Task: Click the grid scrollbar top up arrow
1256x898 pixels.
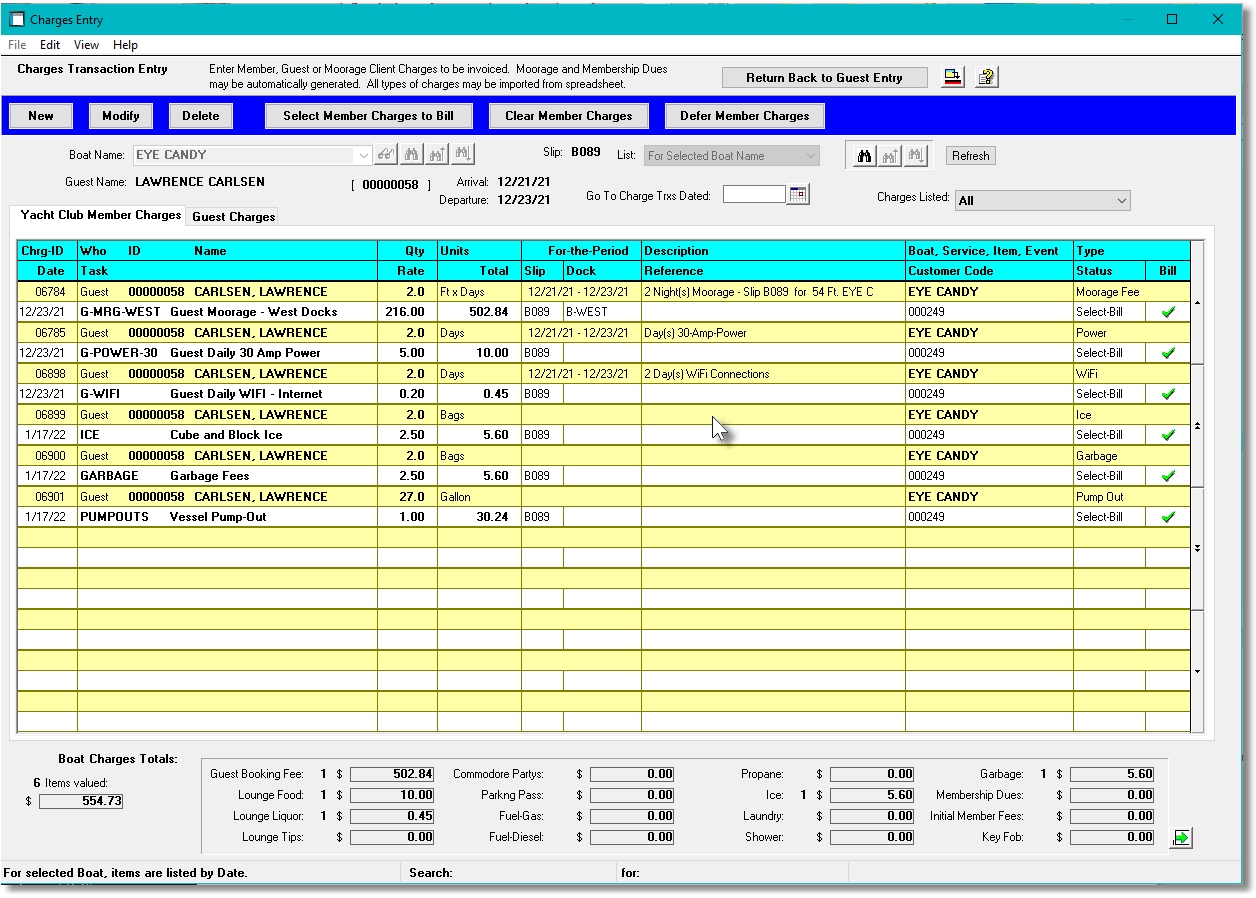Action: [x=1198, y=302]
